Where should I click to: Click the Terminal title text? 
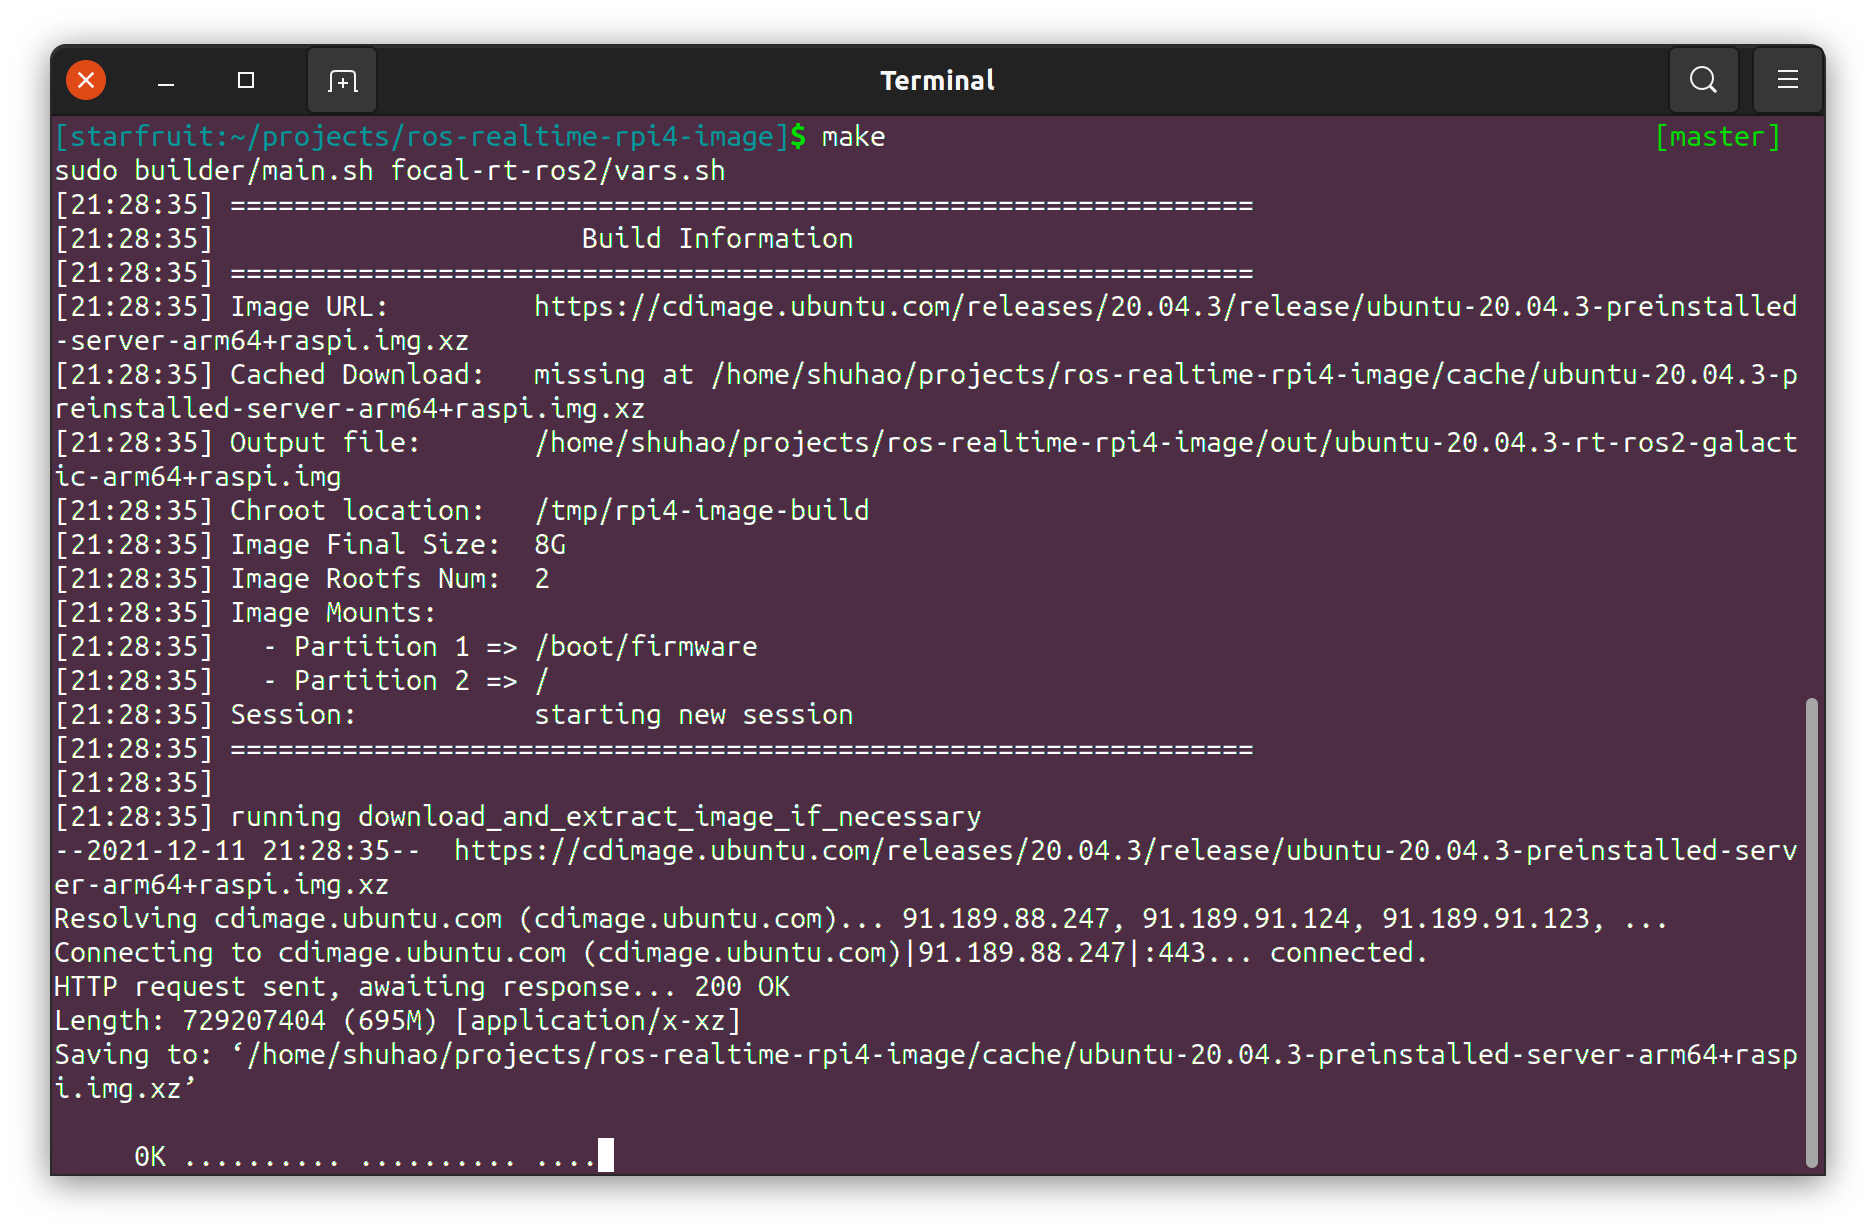point(937,80)
